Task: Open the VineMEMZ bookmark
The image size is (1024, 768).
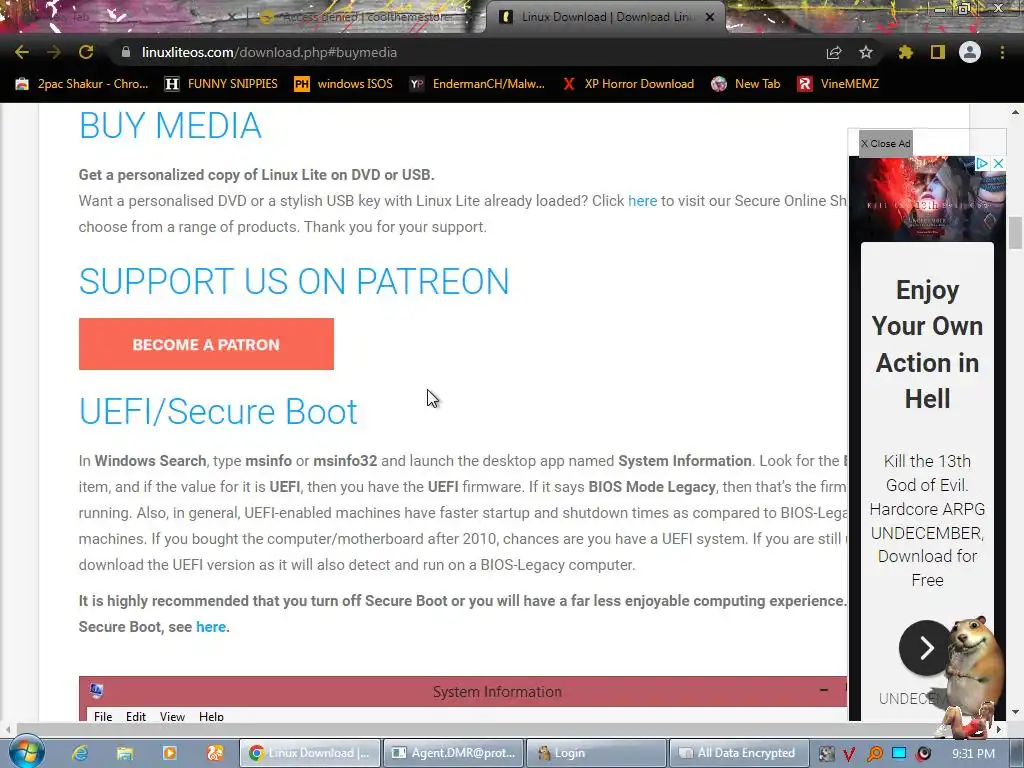Action: click(839, 84)
